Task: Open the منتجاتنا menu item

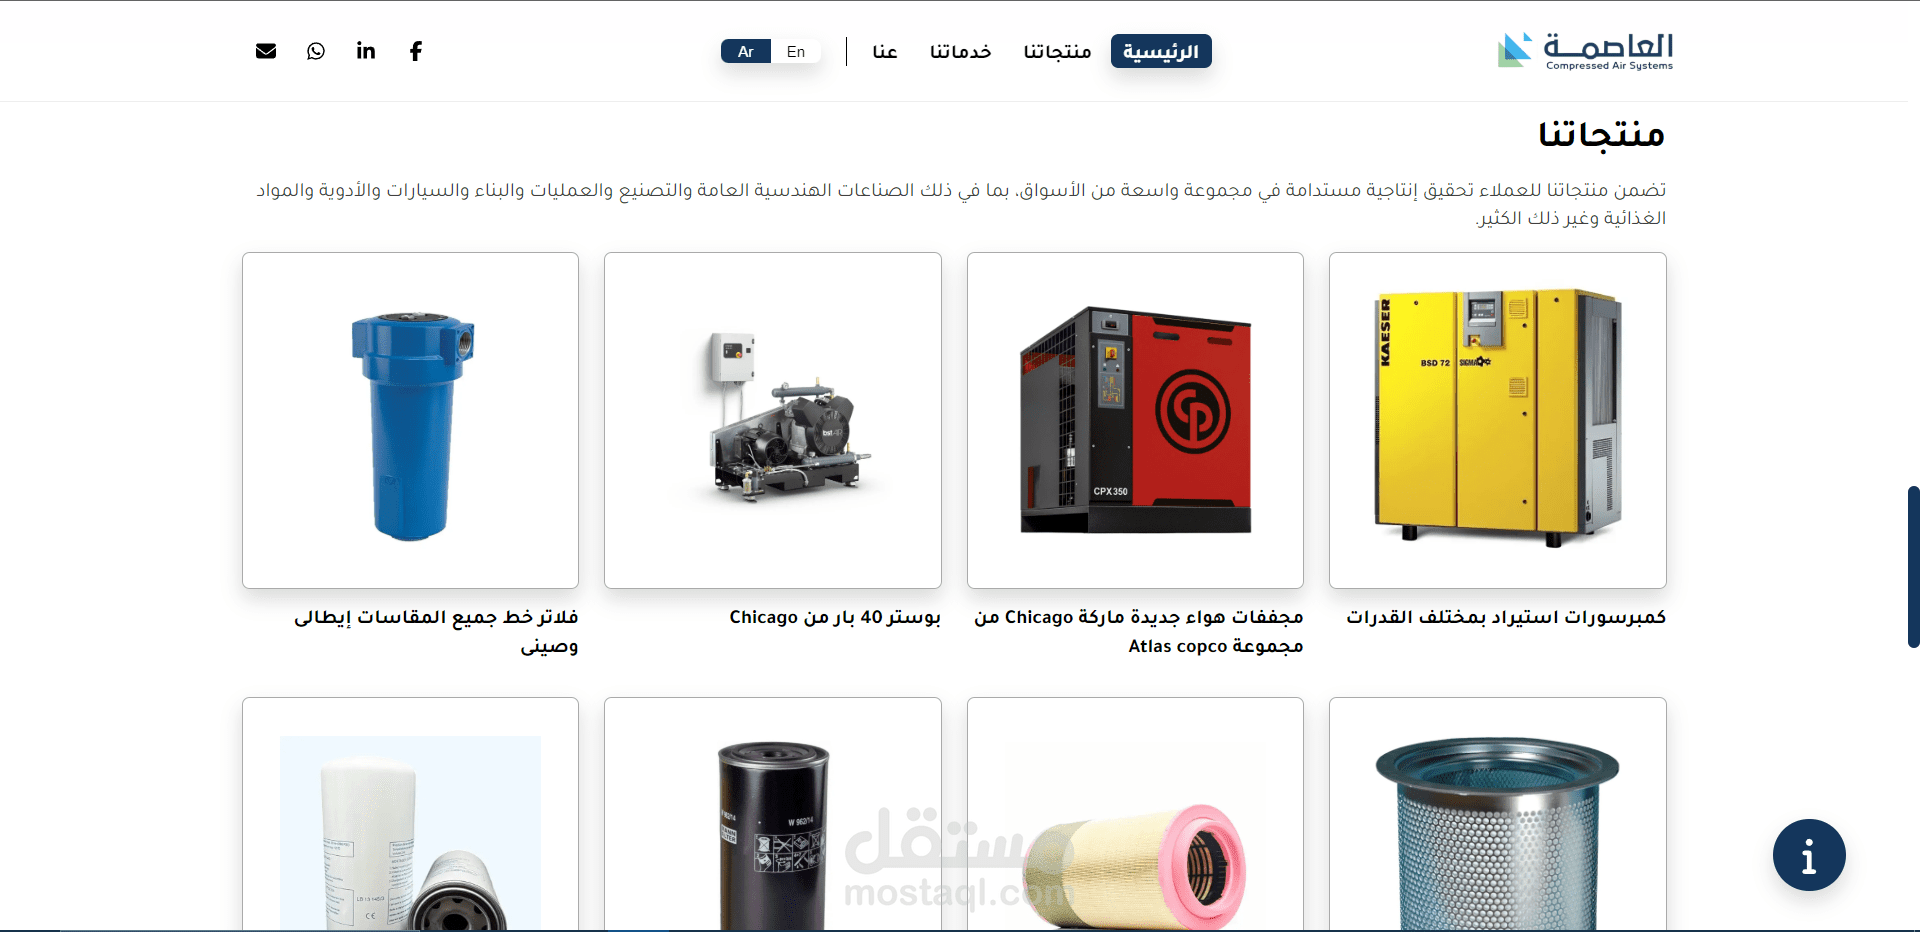Action: (1057, 51)
